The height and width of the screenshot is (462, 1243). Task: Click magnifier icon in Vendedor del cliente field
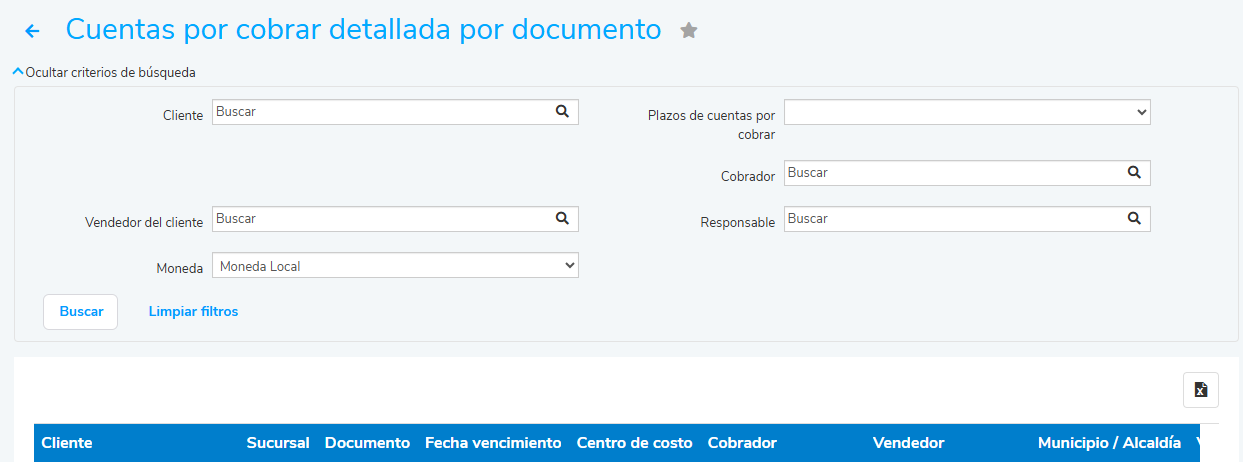(x=562, y=219)
